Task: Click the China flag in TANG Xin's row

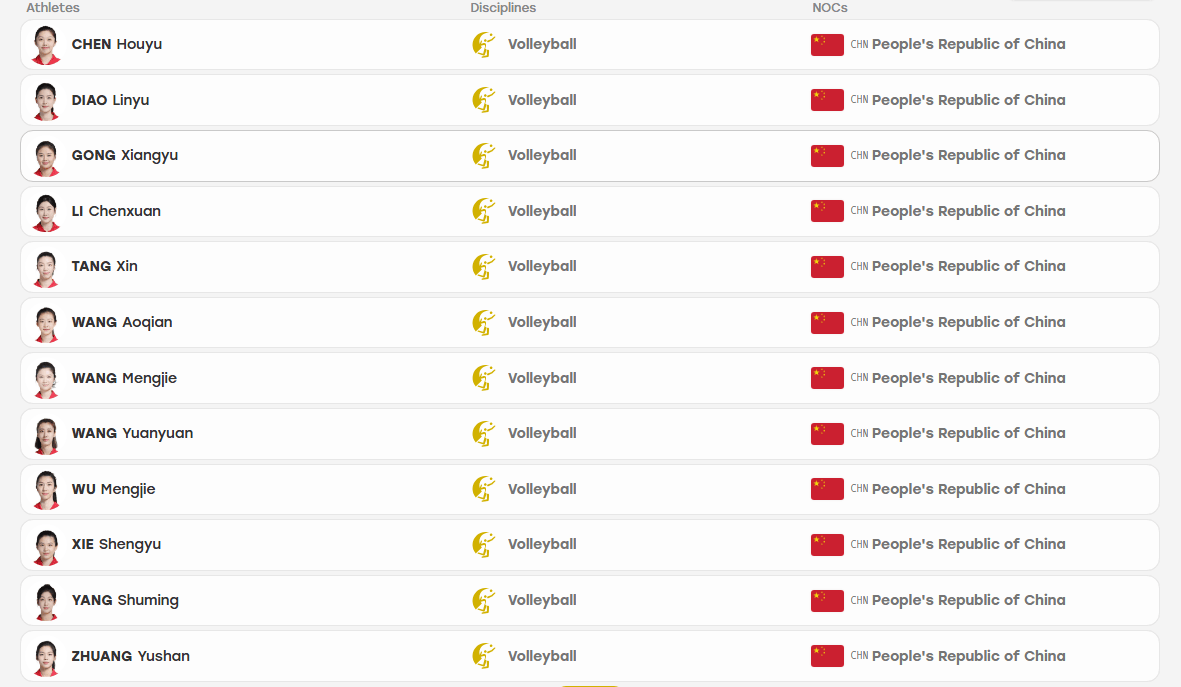Action: click(827, 267)
